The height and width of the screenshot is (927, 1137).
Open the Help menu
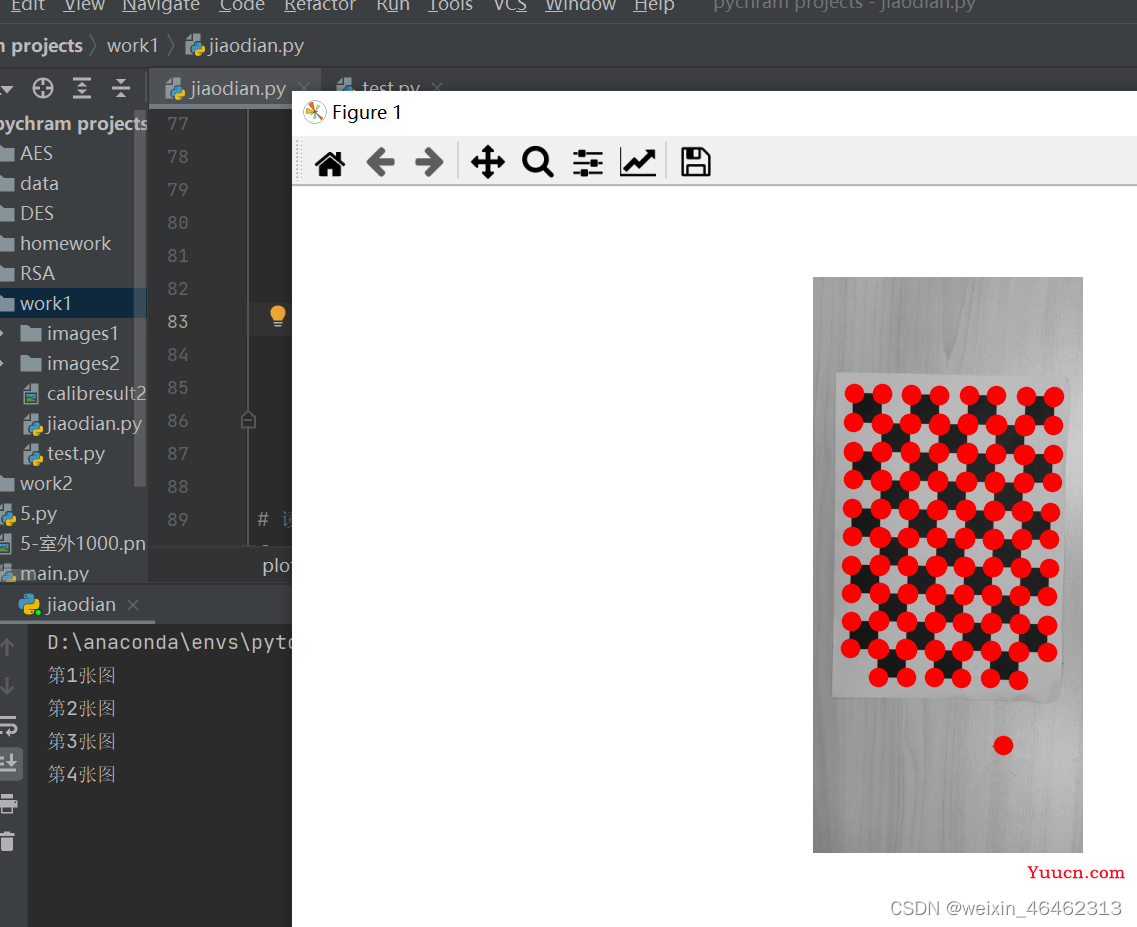coord(654,5)
